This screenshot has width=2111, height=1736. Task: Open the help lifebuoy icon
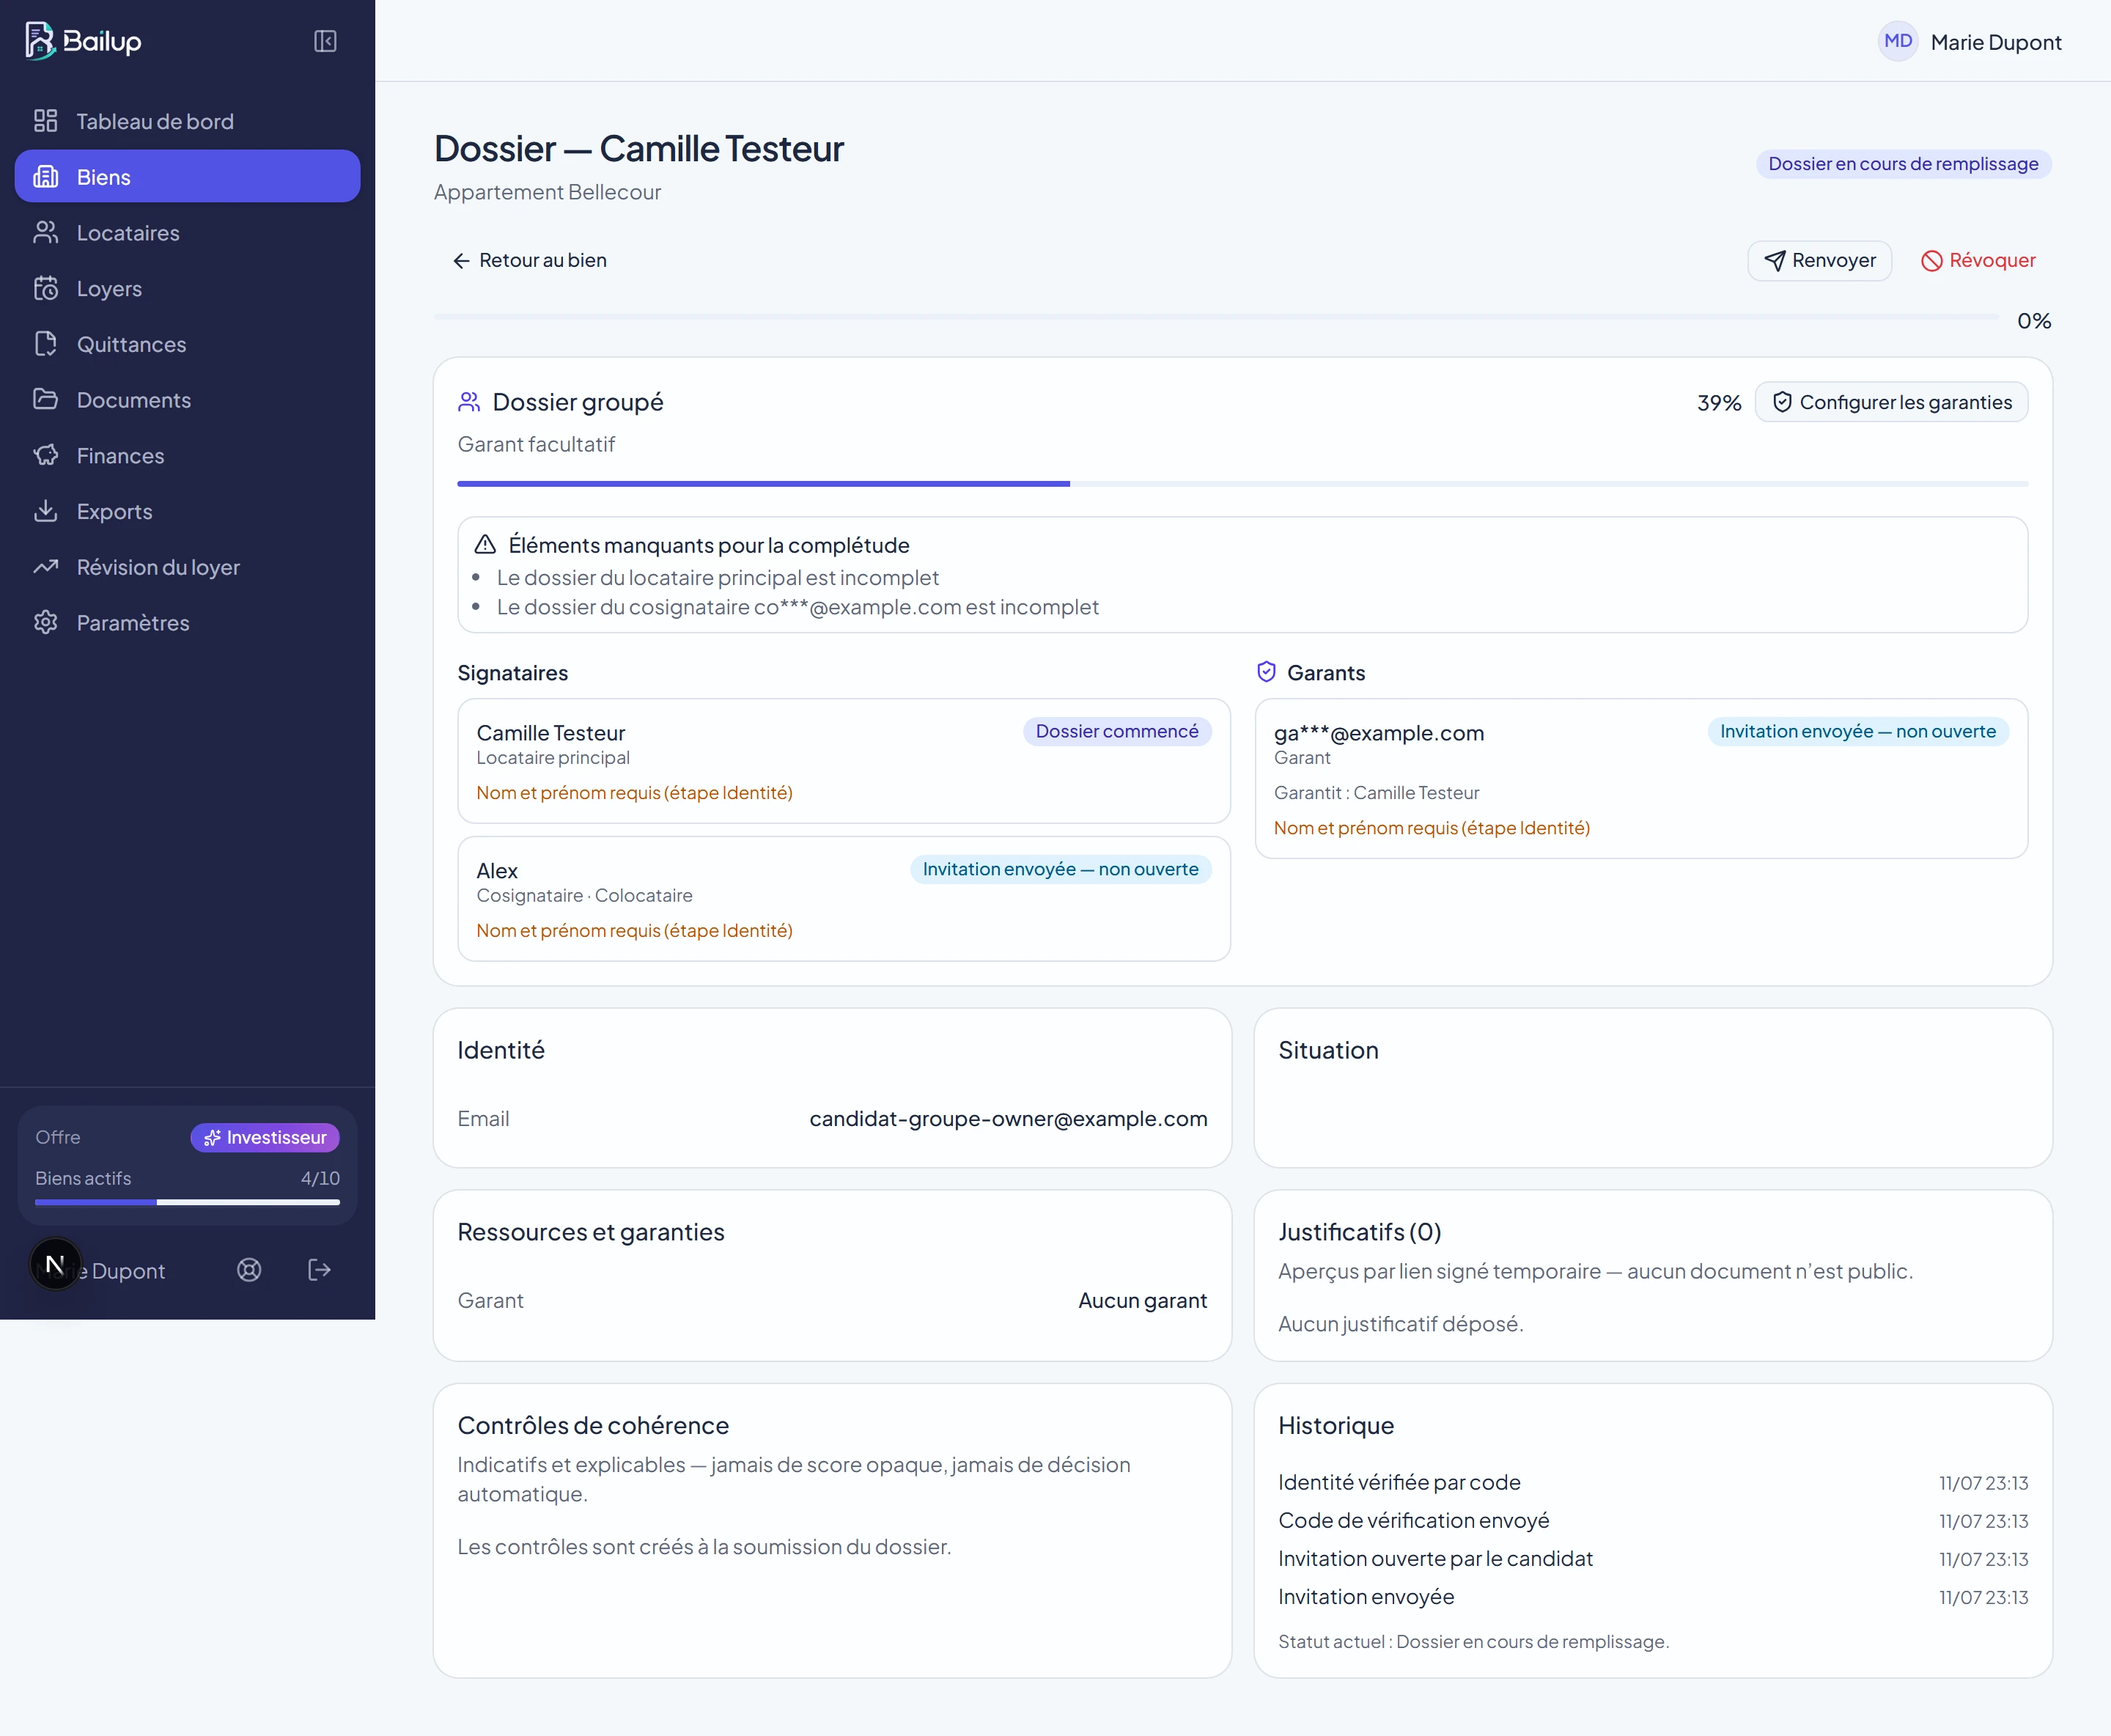pyautogui.click(x=249, y=1270)
